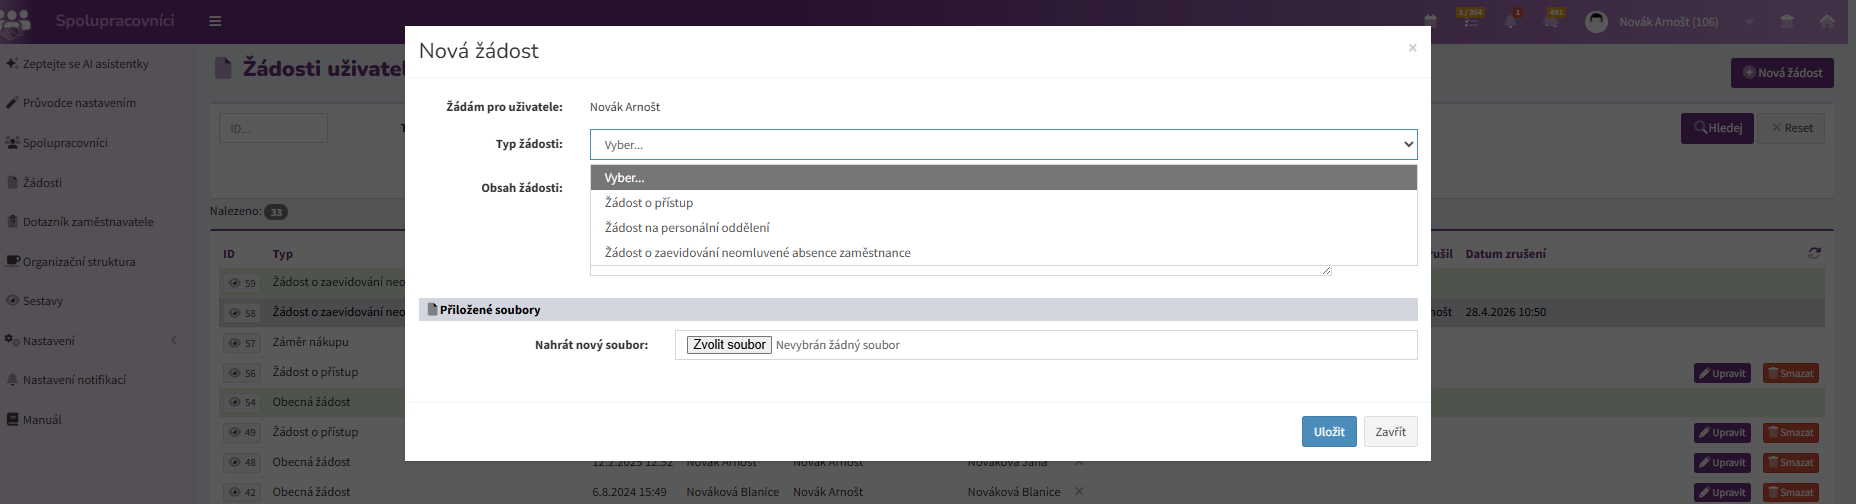Click the Novák Arnošt user avatar
This screenshot has height=504, width=1856.
coord(1597,21)
